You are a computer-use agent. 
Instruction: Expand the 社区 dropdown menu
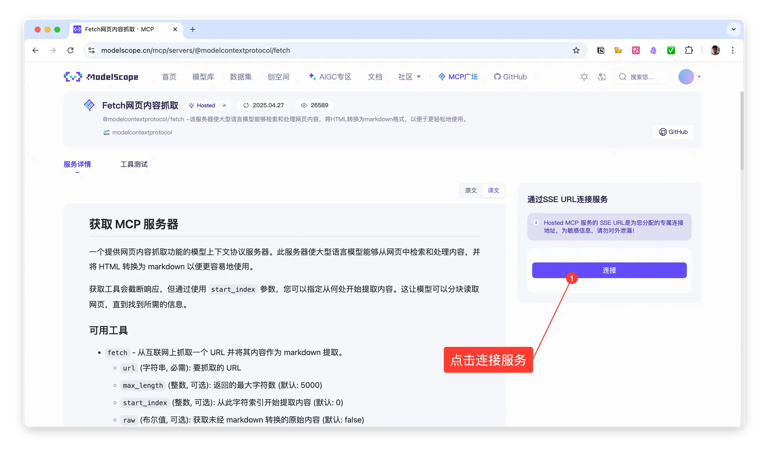click(409, 77)
